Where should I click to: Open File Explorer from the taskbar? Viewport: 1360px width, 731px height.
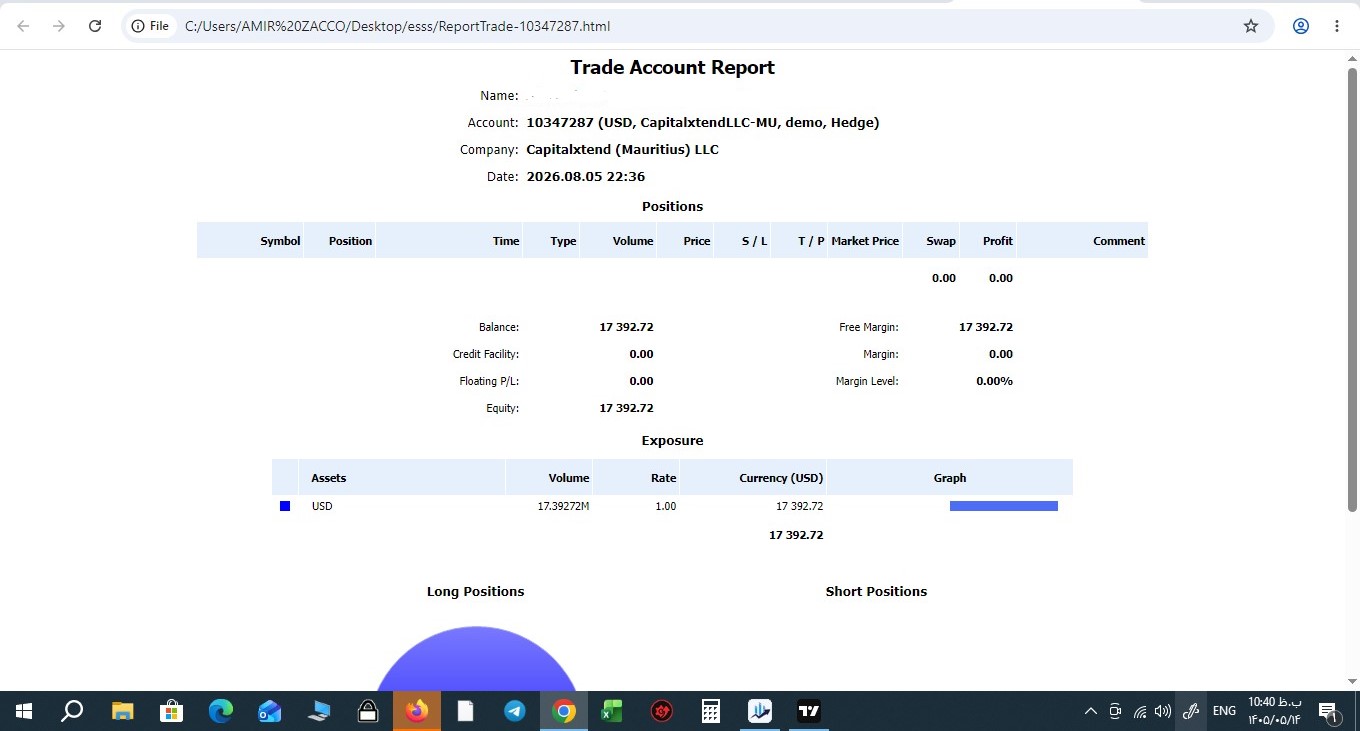[x=122, y=711]
